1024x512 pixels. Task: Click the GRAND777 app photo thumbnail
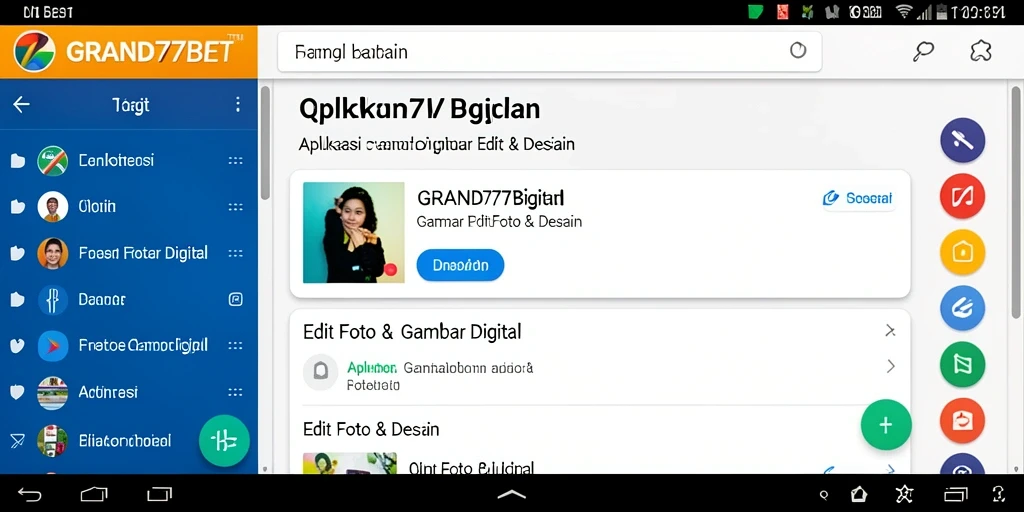pos(354,232)
